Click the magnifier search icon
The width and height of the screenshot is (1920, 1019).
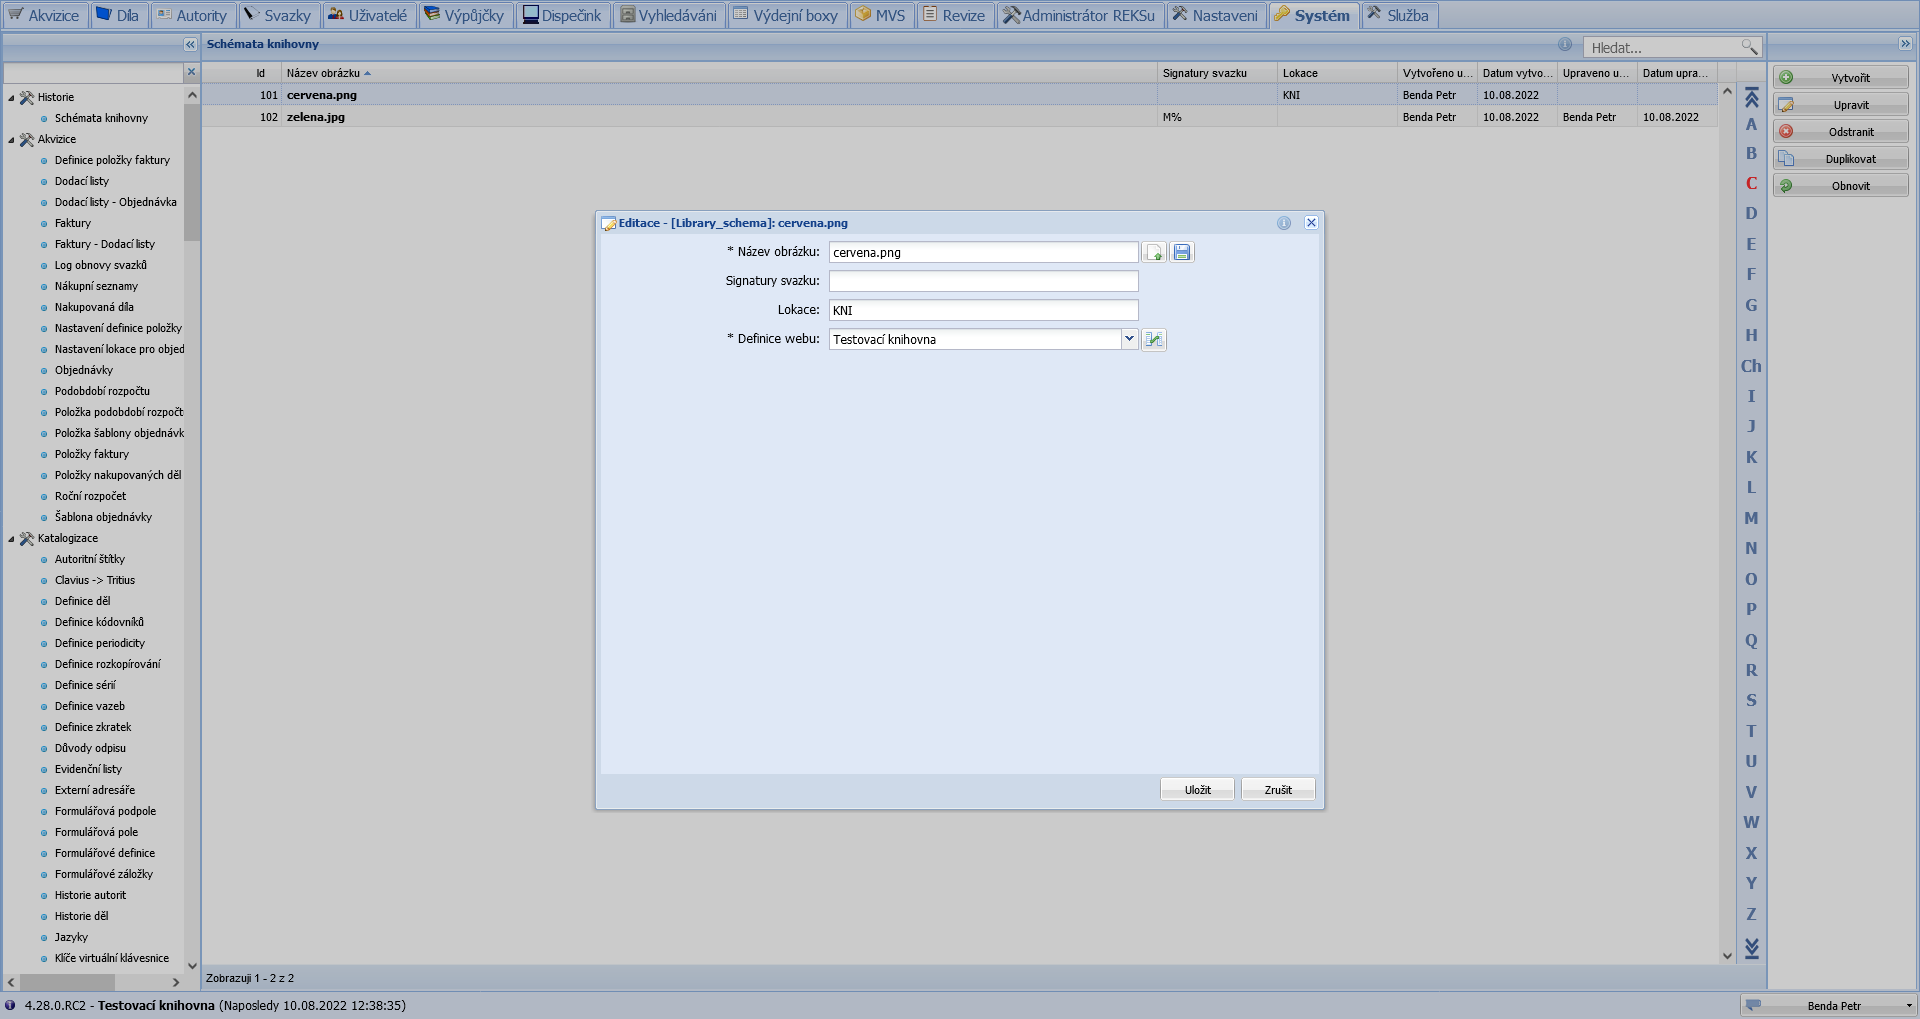(x=1749, y=47)
